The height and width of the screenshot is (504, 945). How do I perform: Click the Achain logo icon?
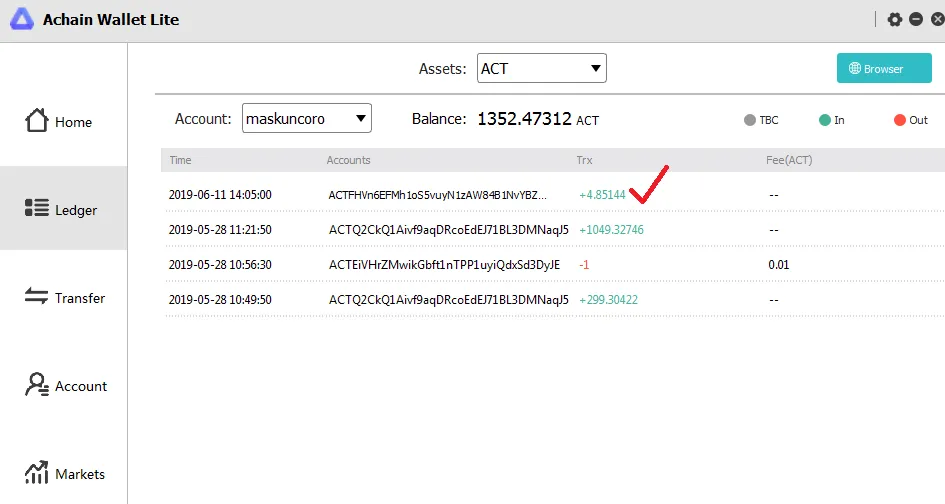tap(22, 19)
